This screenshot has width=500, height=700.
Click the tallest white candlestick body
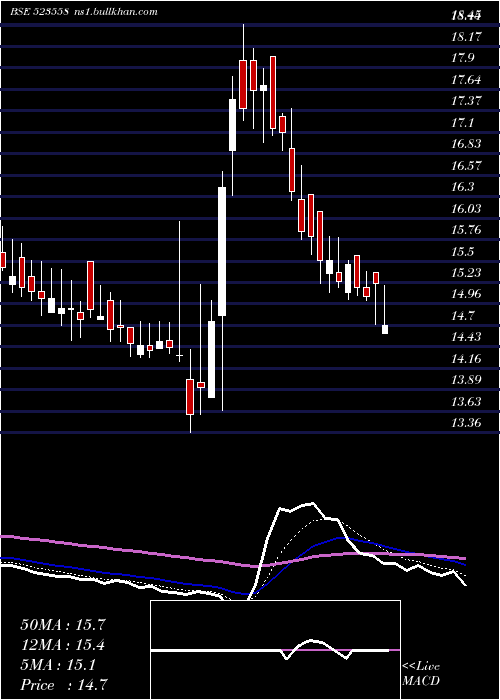click(222, 251)
